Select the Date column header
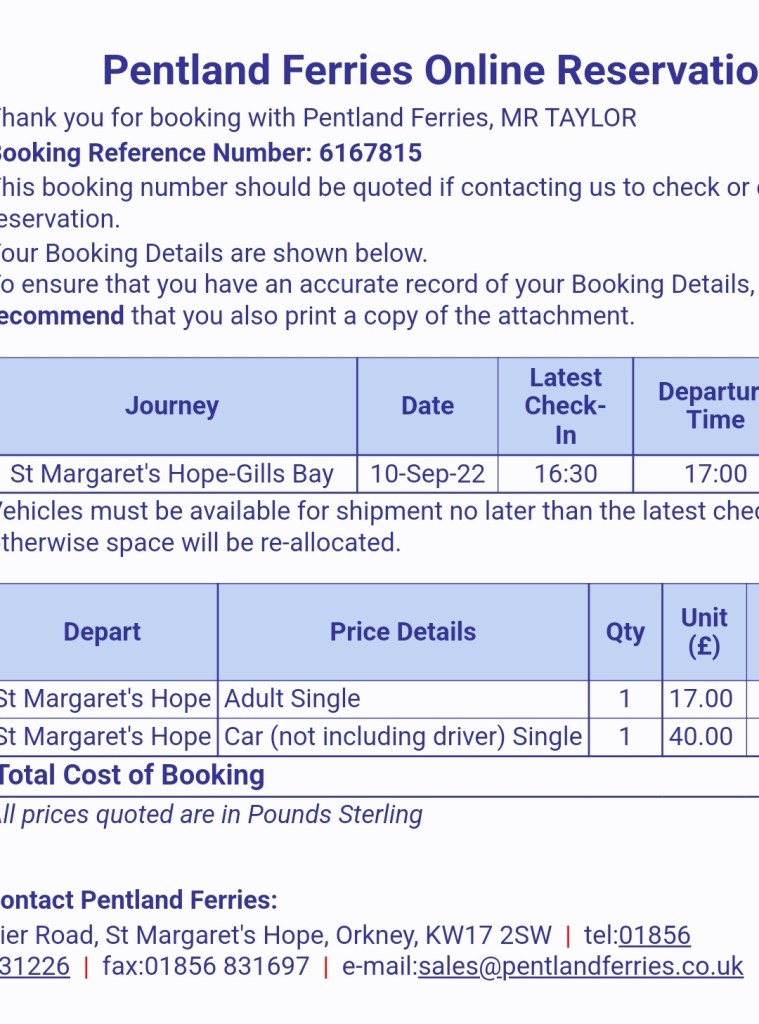This screenshot has width=759, height=1024. 427,406
